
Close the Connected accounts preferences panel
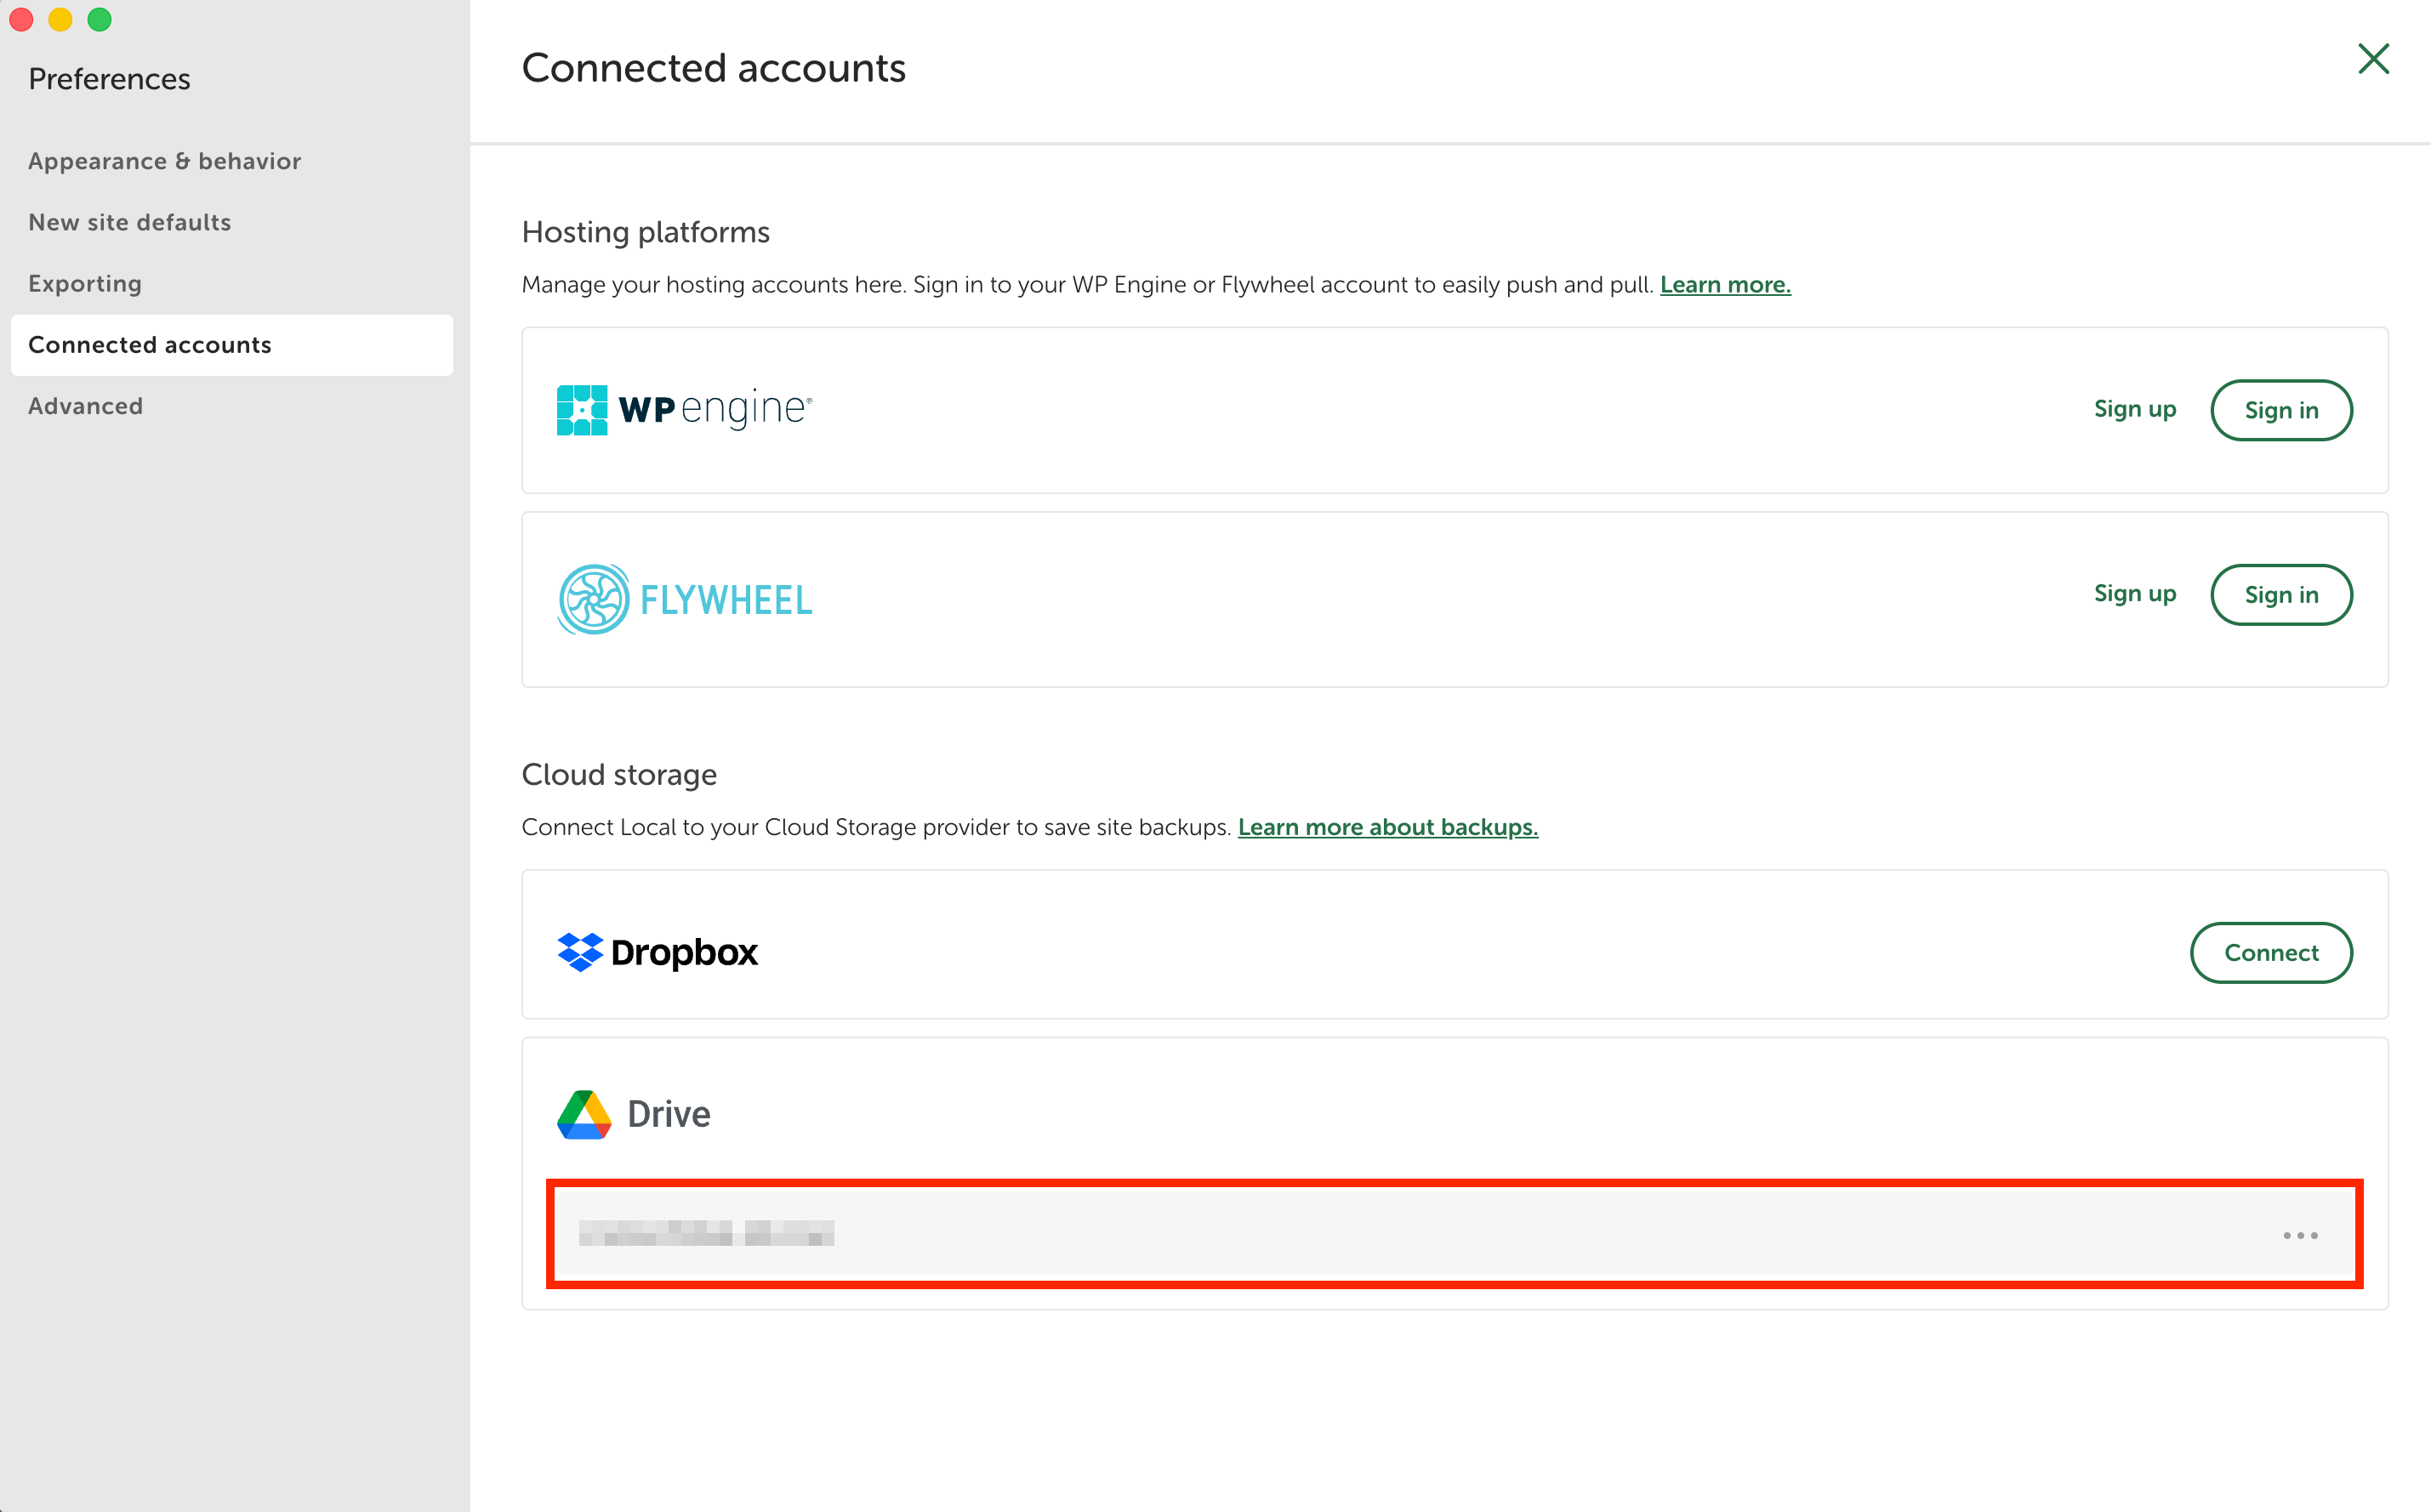pos(2373,60)
